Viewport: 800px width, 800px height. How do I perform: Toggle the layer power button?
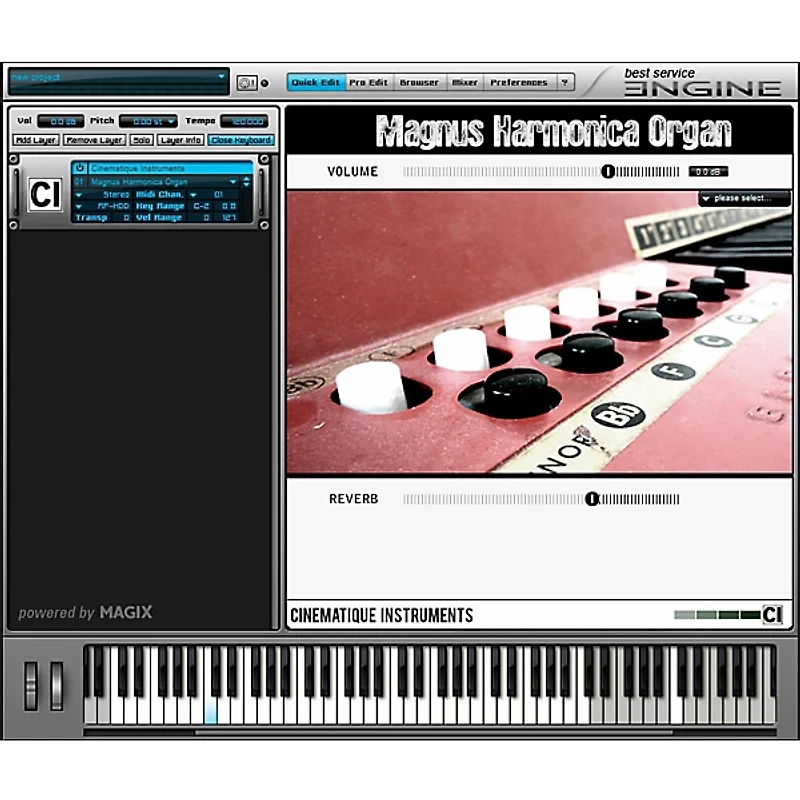pos(80,168)
